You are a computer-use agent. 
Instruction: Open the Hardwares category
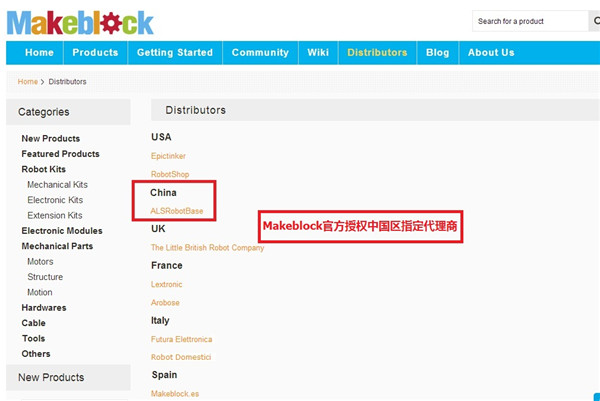(x=44, y=308)
